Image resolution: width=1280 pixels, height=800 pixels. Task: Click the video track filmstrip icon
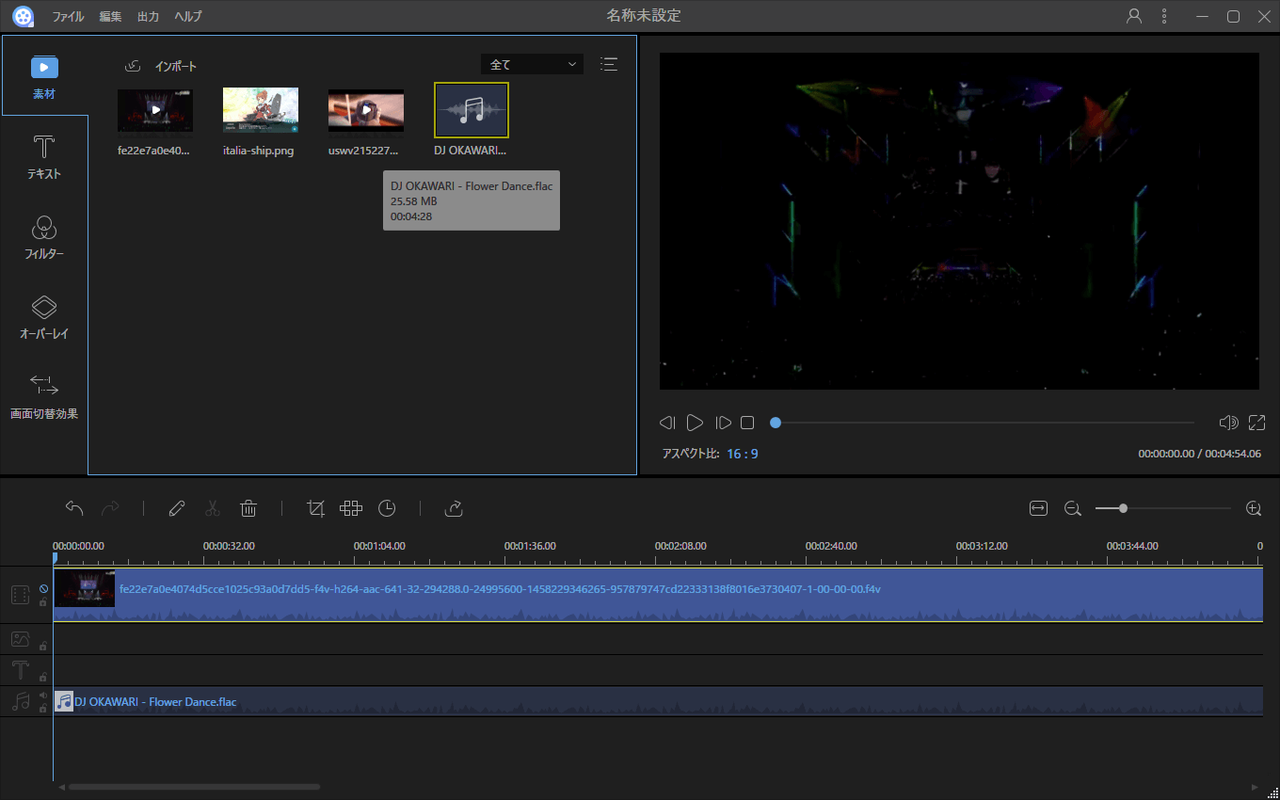pos(20,595)
